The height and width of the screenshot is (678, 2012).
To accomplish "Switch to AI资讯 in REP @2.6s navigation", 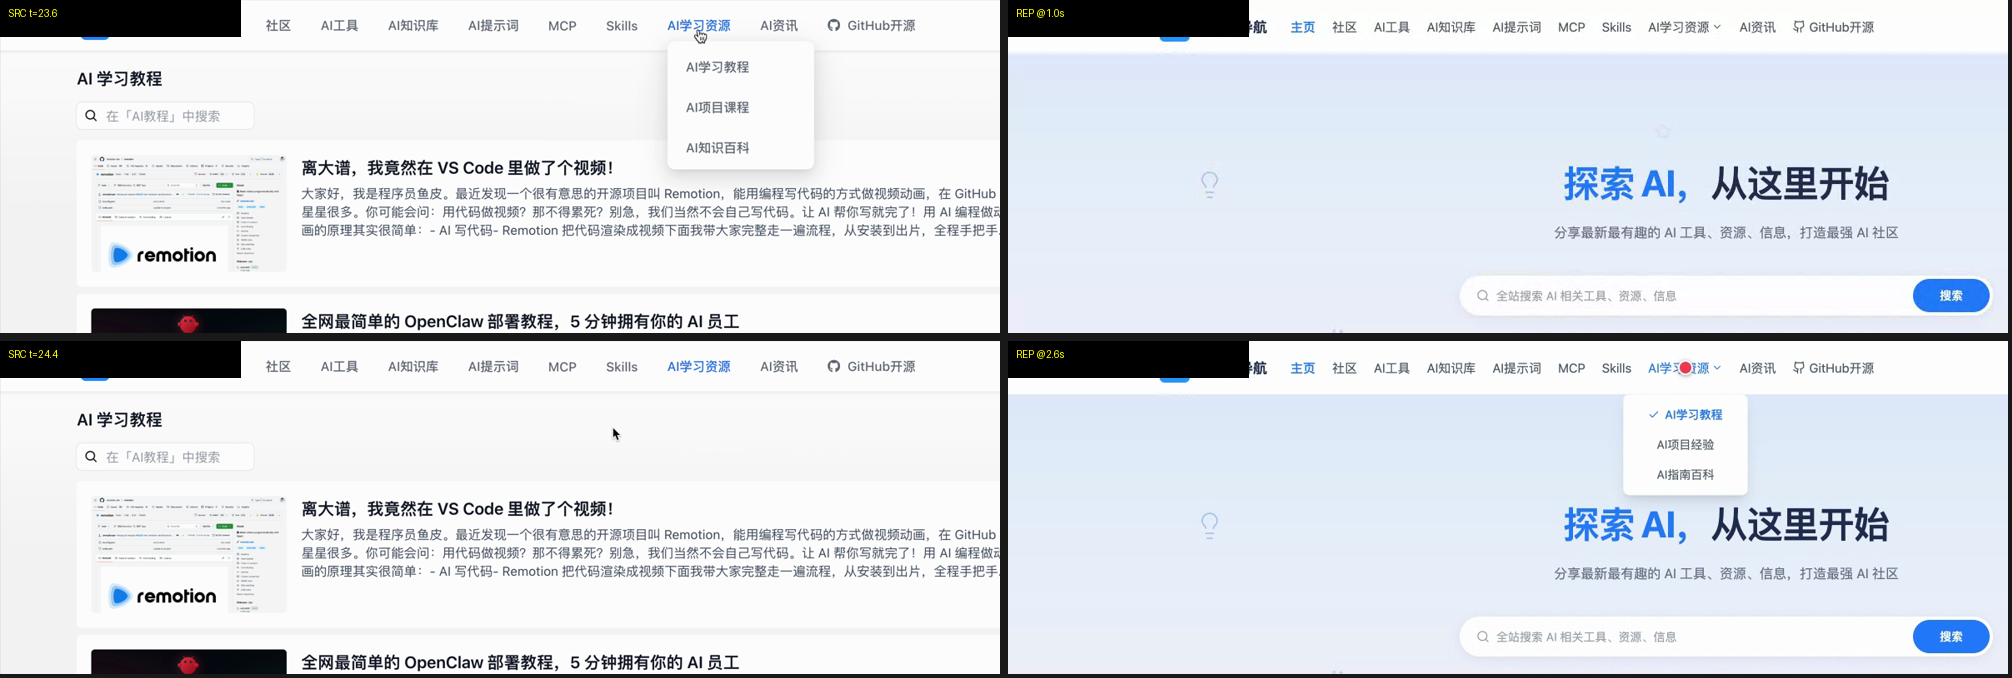I will (x=1758, y=369).
